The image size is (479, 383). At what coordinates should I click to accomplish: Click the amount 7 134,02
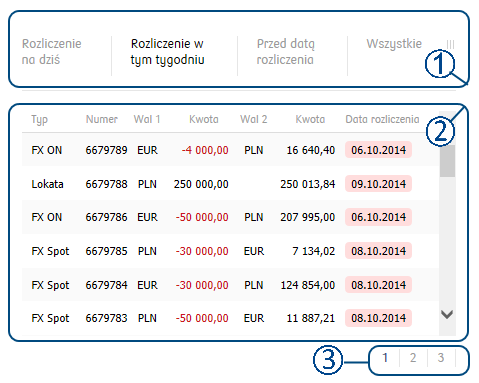coord(314,251)
